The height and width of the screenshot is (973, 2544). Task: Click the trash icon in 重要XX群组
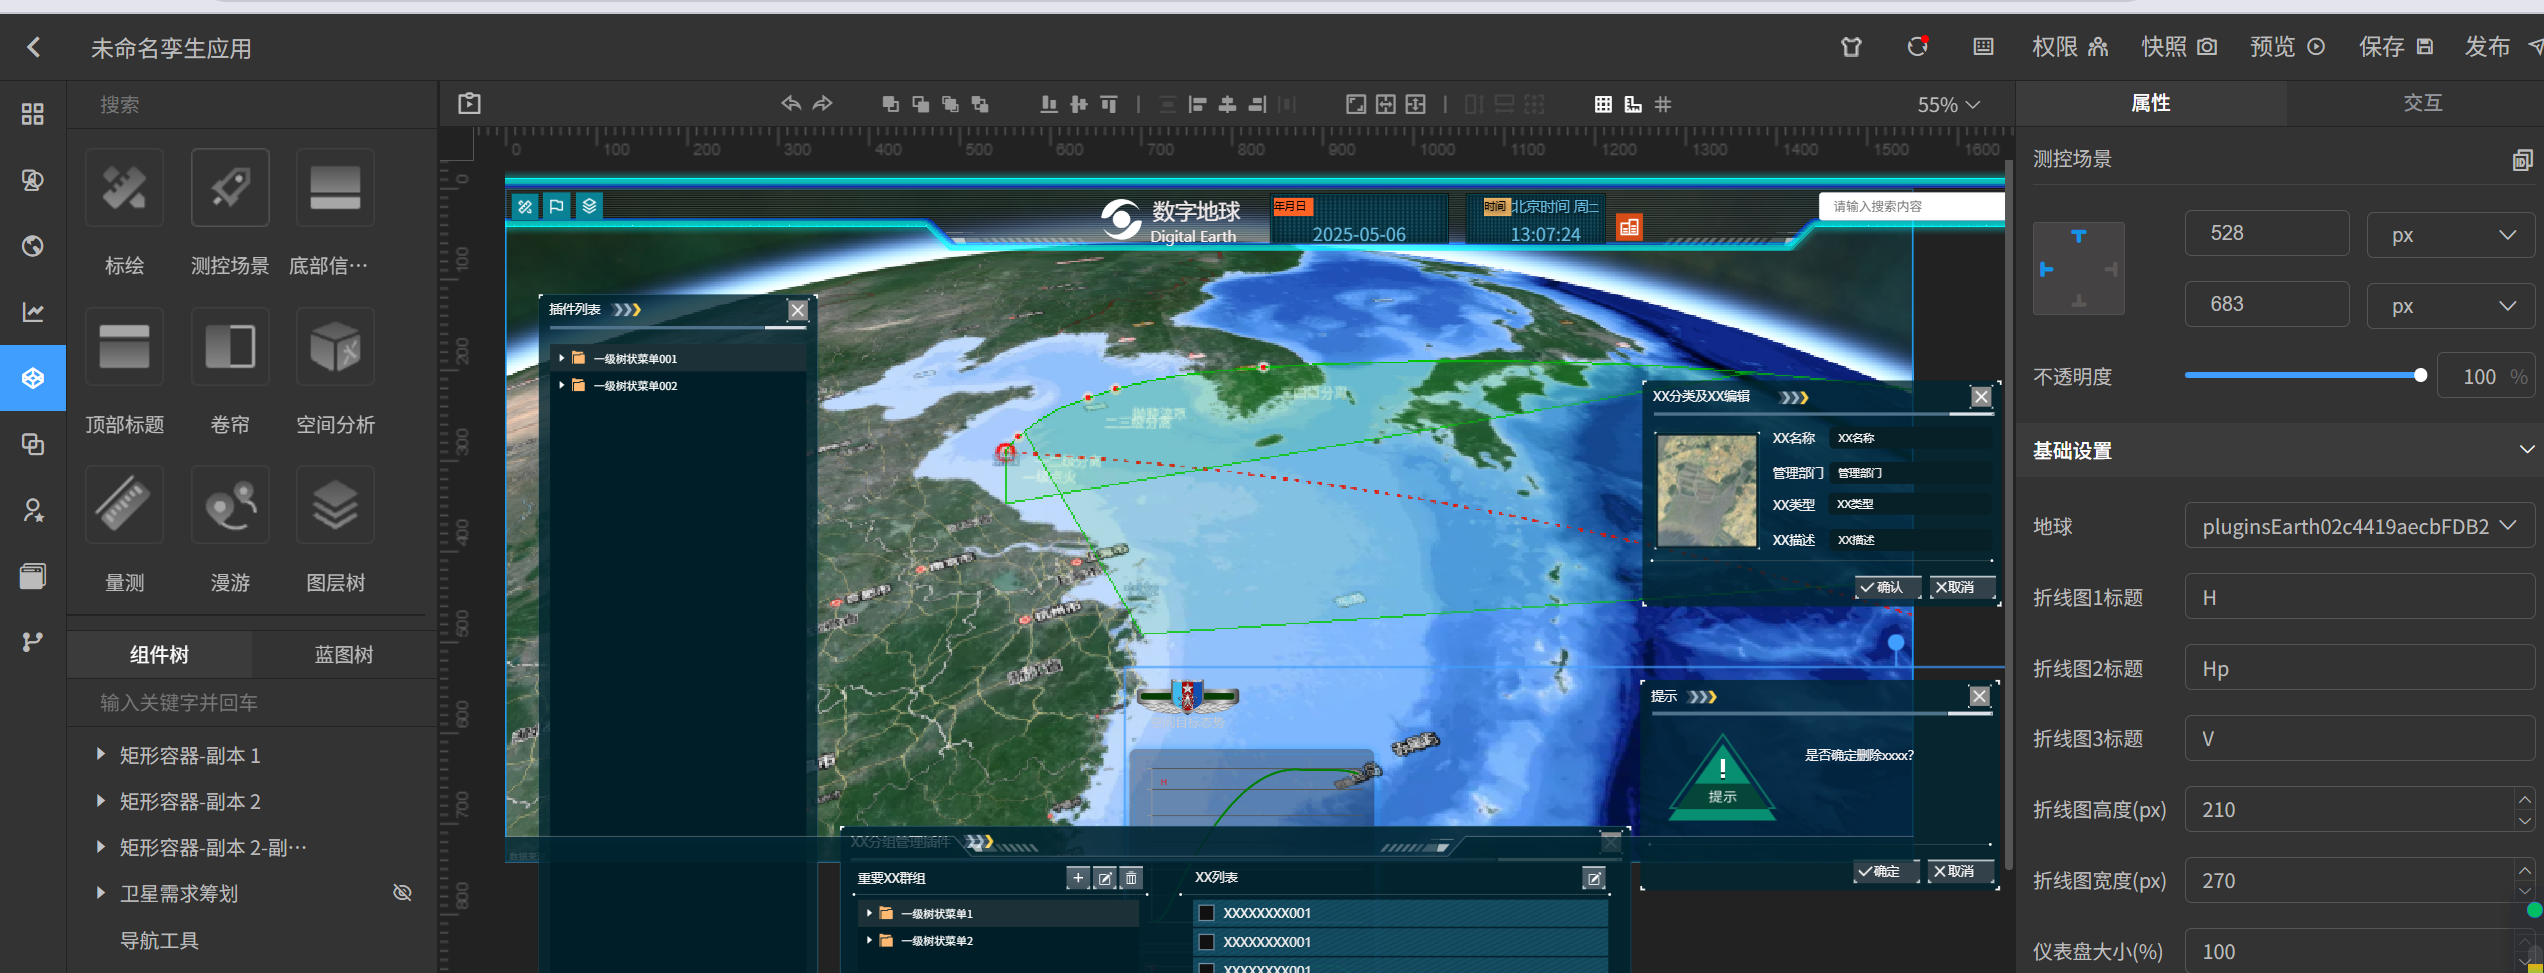coord(1131,878)
